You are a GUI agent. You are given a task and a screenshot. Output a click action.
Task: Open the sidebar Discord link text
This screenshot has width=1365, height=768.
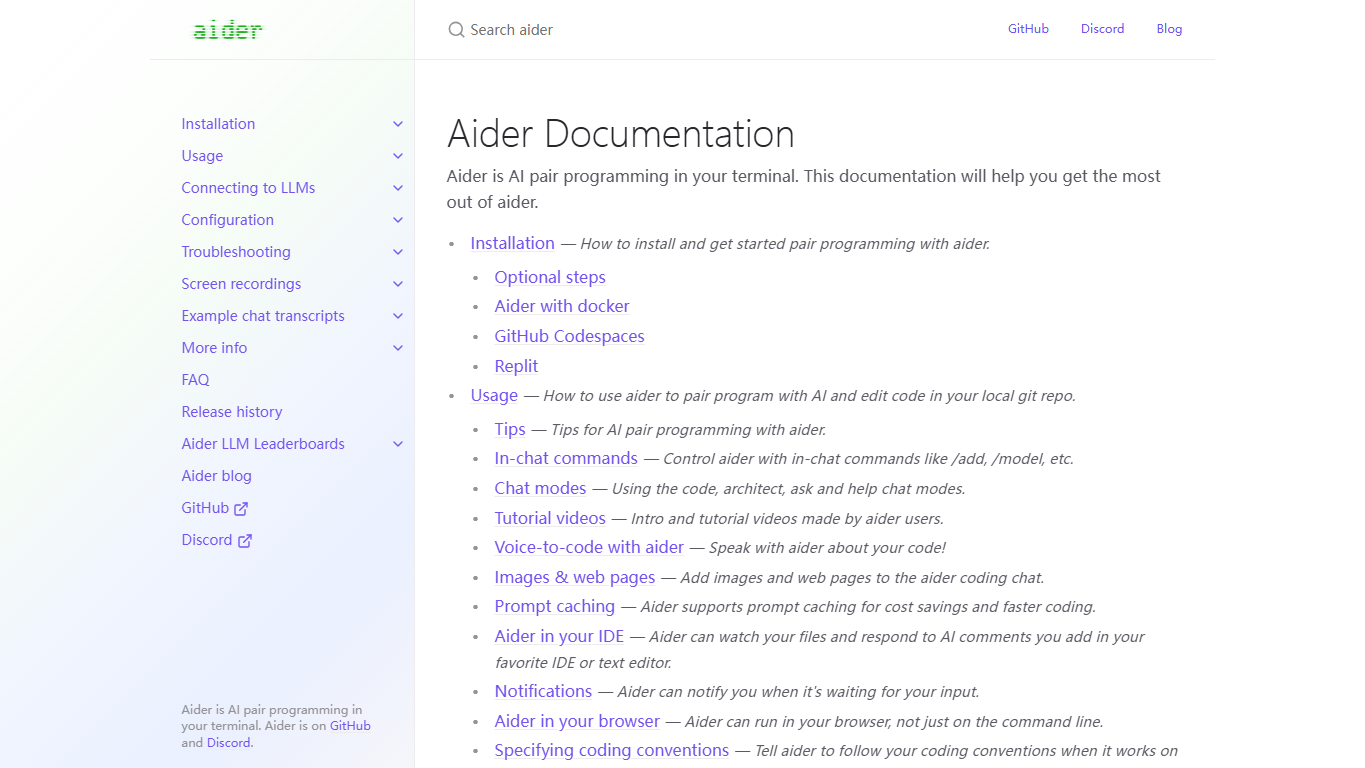[207, 540]
